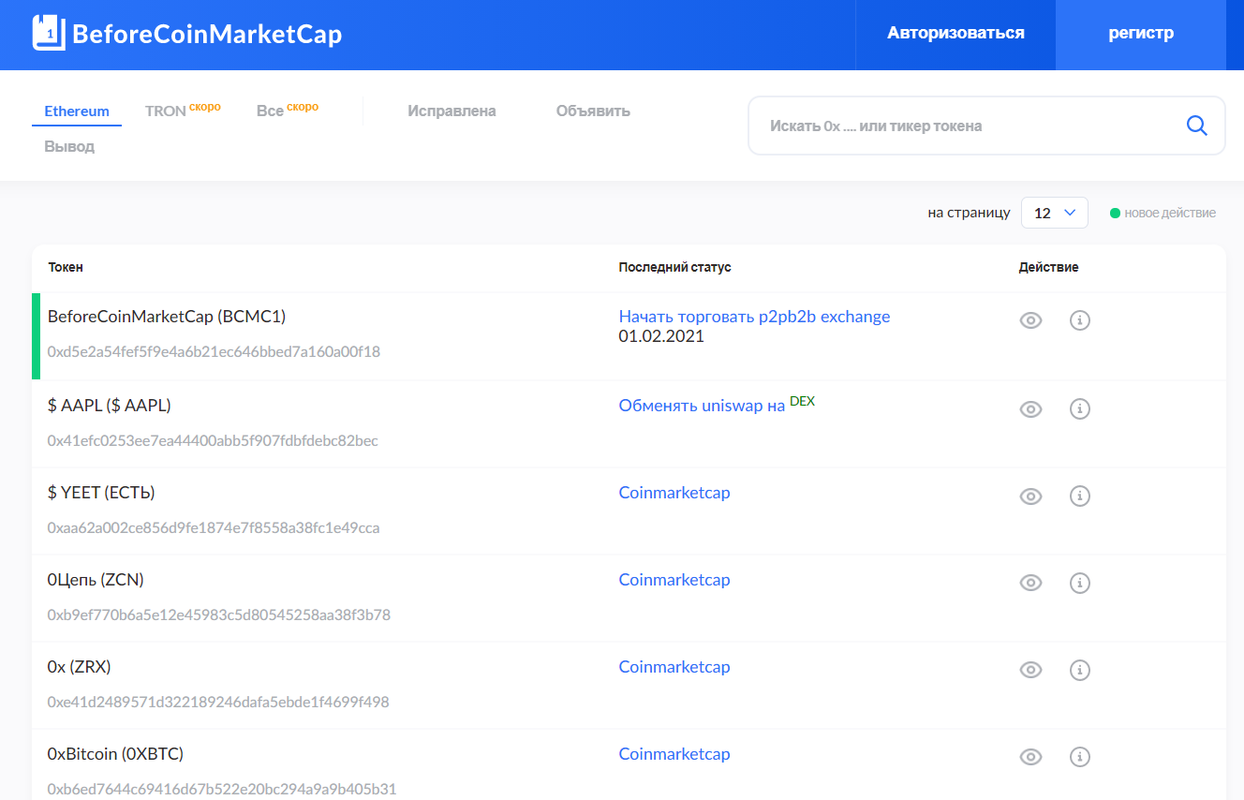Open info icon for $ AAPL row
This screenshot has height=800, width=1244.
point(1079,408)
